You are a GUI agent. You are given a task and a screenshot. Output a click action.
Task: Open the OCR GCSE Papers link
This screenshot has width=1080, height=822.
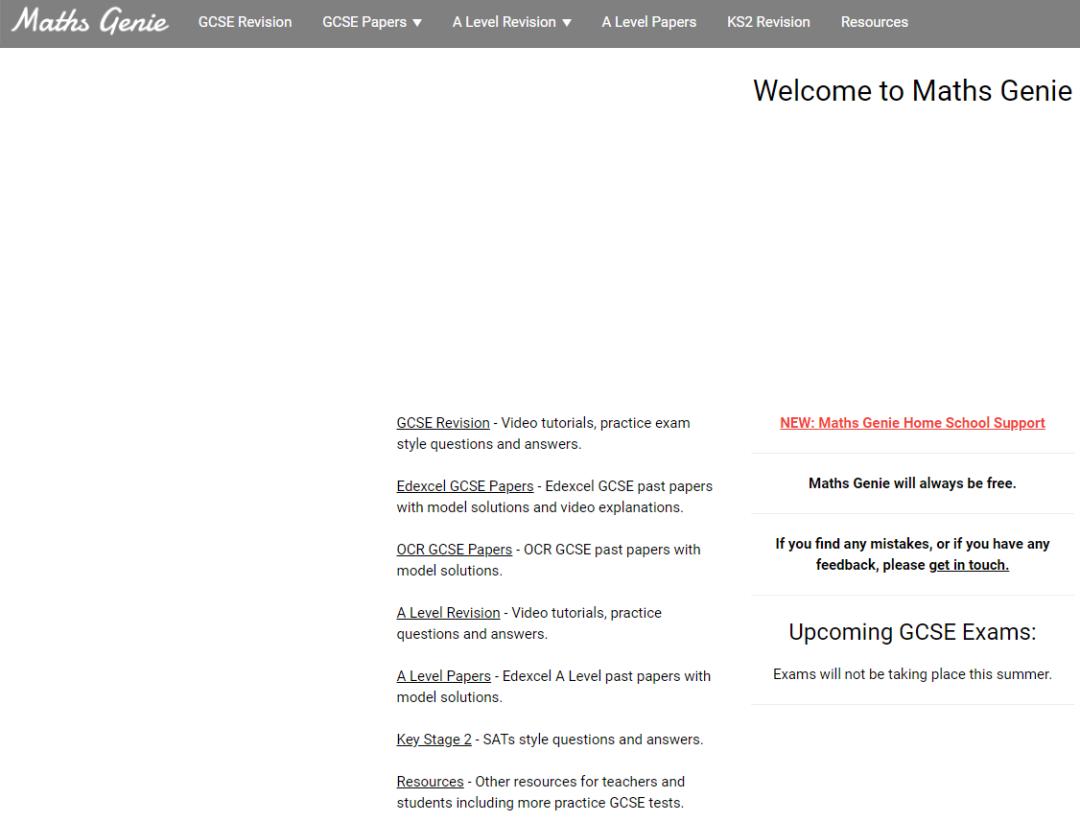click(454, 550)
